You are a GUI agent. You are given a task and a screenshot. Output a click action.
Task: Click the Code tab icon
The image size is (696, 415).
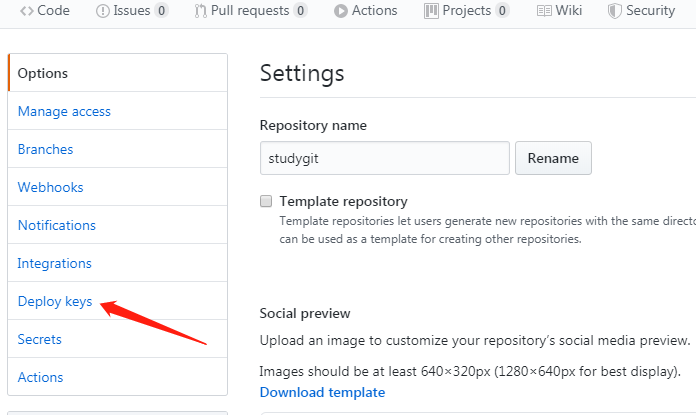27,11
